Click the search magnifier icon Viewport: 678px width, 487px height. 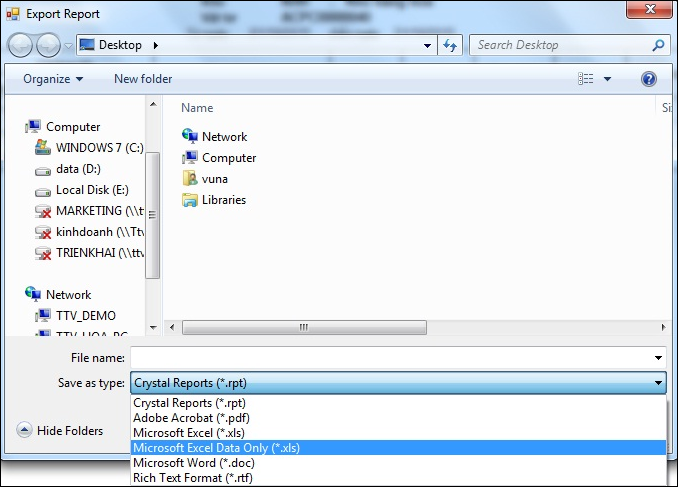(658, 45)
